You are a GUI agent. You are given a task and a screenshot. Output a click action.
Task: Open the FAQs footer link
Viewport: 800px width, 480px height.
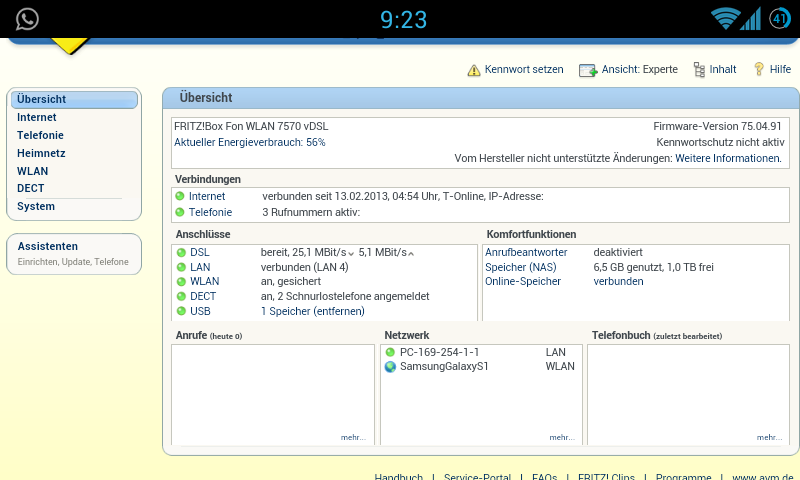point(544,476)
